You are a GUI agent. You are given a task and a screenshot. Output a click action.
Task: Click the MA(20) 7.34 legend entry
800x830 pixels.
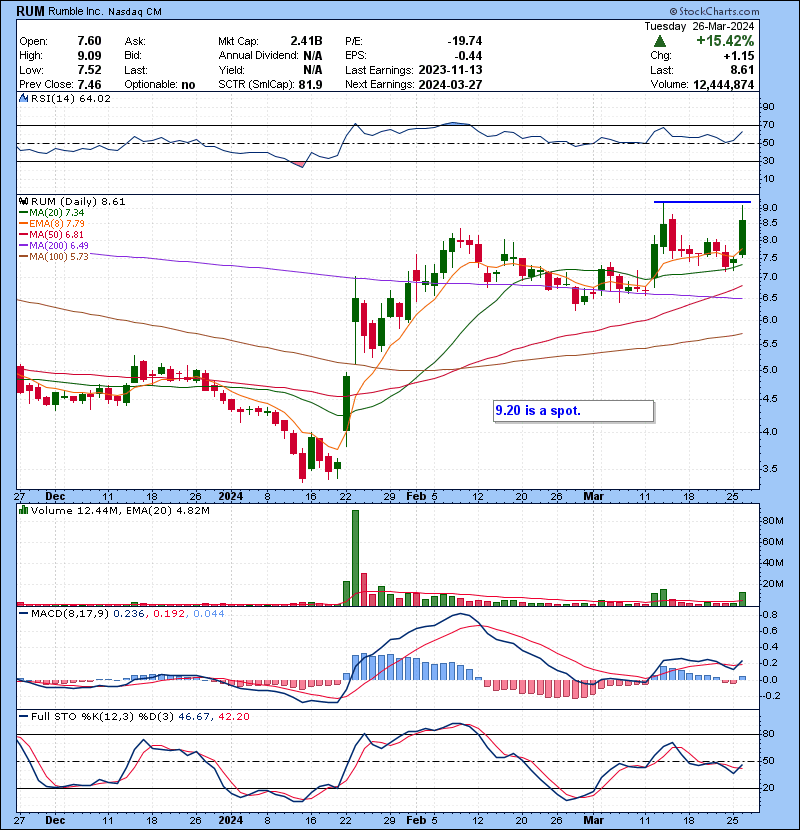coord(51,212)
